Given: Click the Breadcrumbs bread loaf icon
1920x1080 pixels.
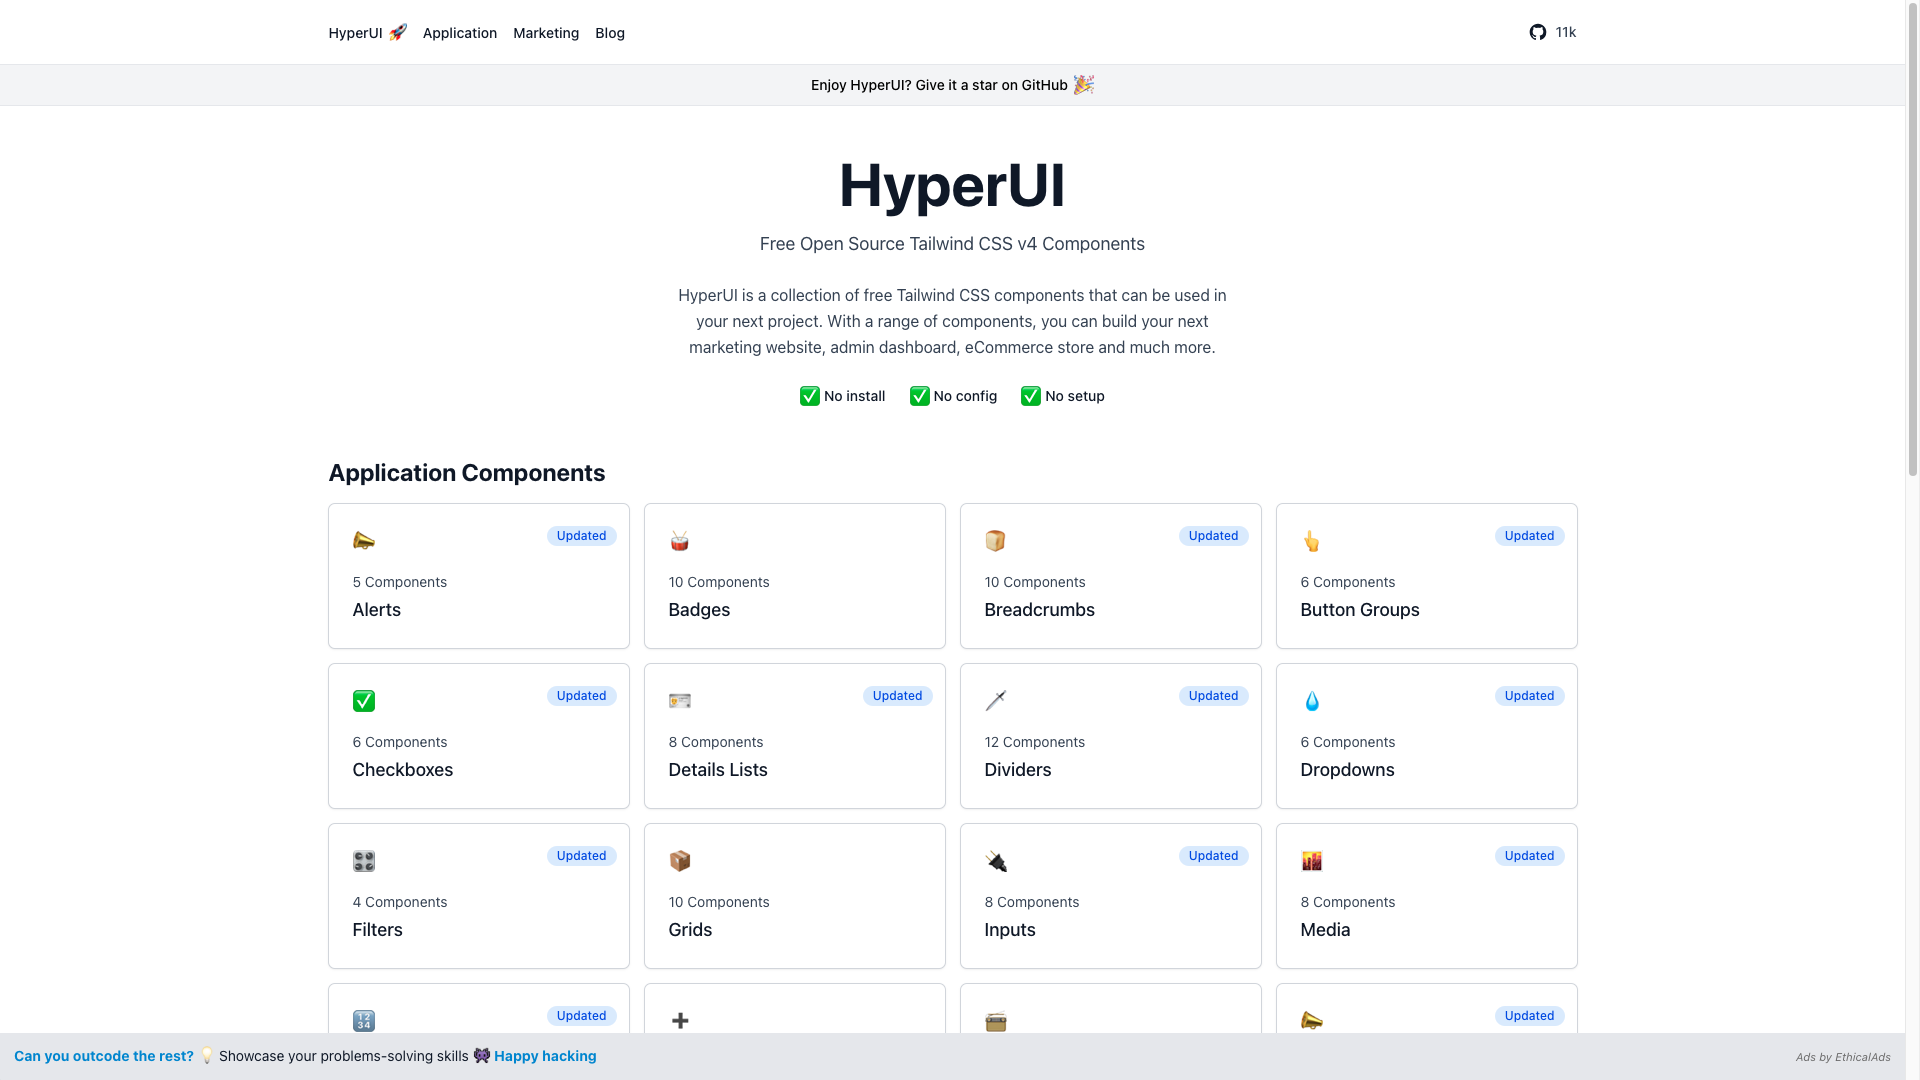Looking at the screenshot, I should tap(995, 541).
